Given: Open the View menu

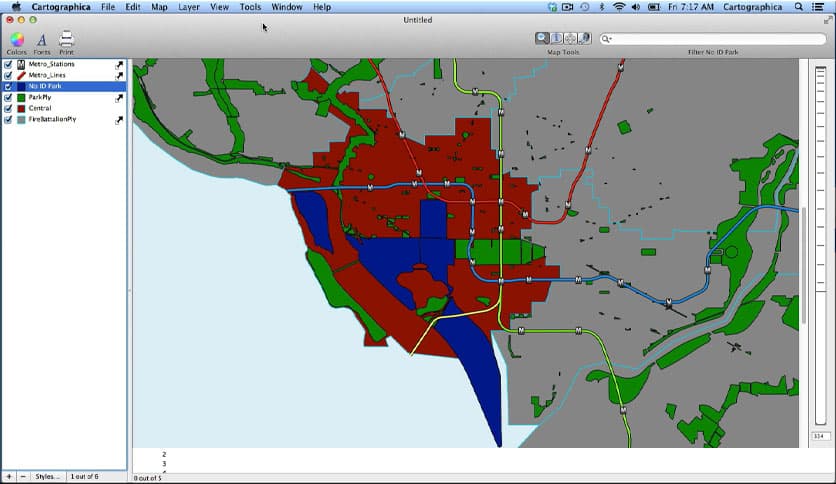Looking at the screenshot, I should (x=219, y=7).
